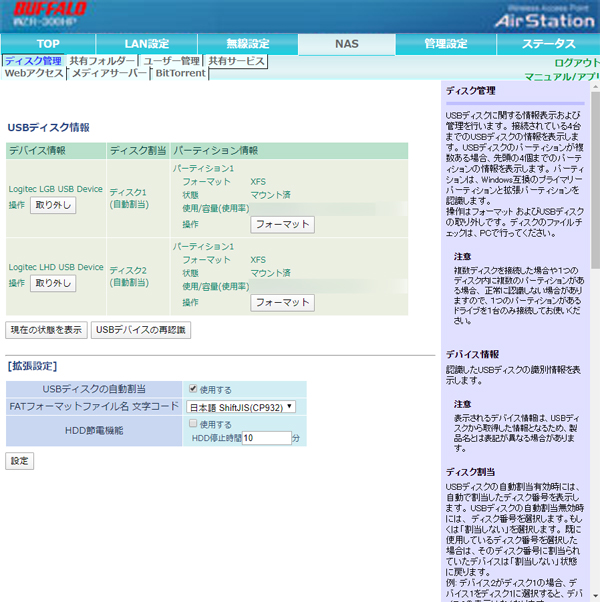Enable HDD節電機能 使用する checkbox
The width and height of the screenshot is (600, 602).
tap(193, 423)
